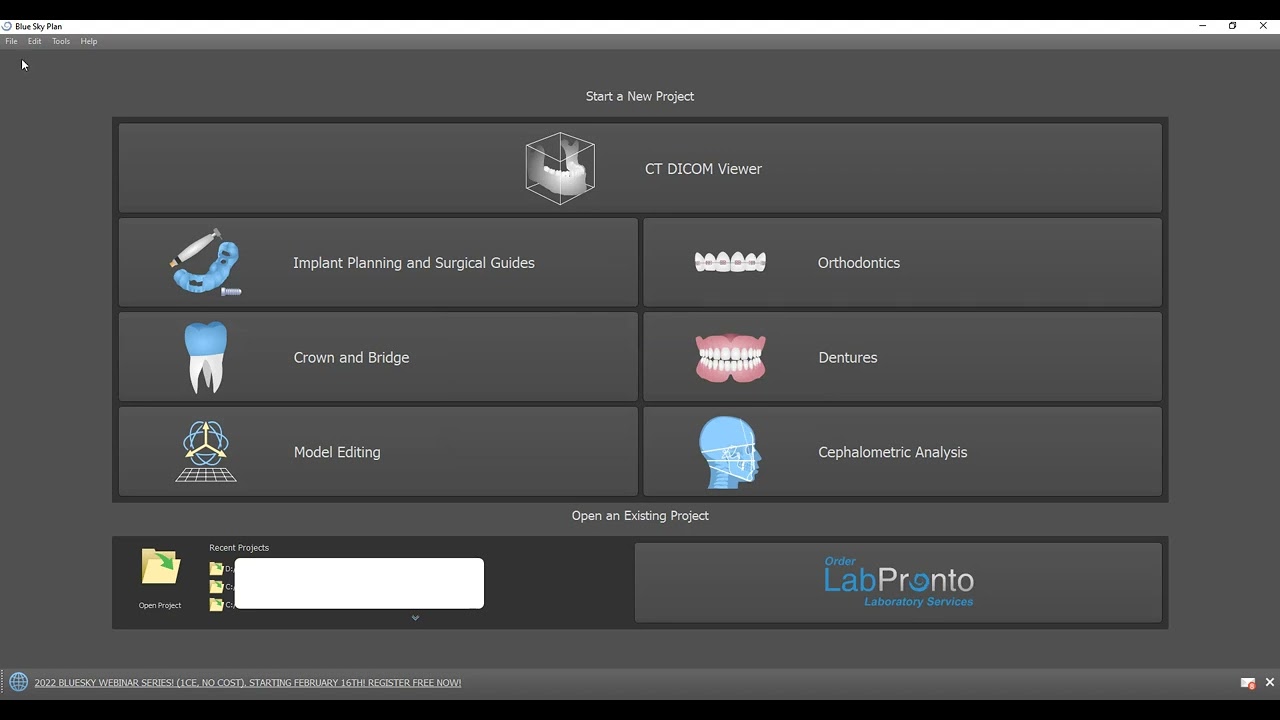Click the Order LabPronto Laboratory Services button
The image size is (1280, 720).
pos(898,583)
